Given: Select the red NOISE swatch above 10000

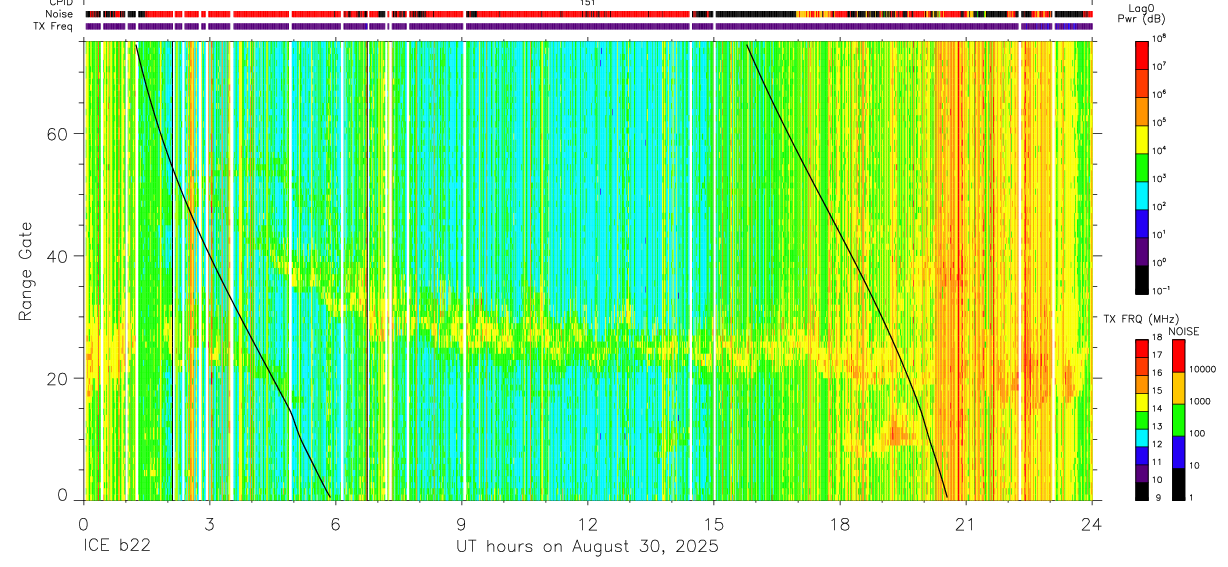Looking at the screenshot, I should click(1177, 356).
